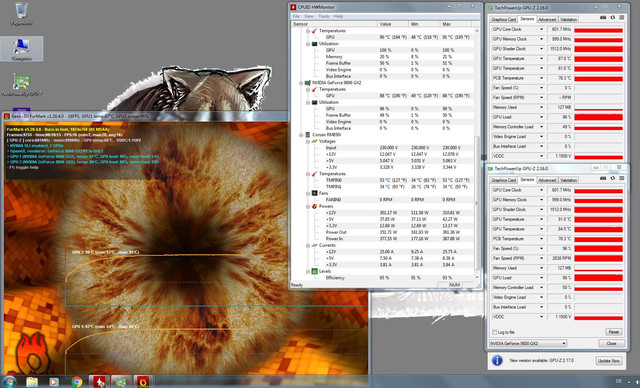
Task: Open Memory Used dropdown in rear GPU-Z window
Action: point(541,107)
